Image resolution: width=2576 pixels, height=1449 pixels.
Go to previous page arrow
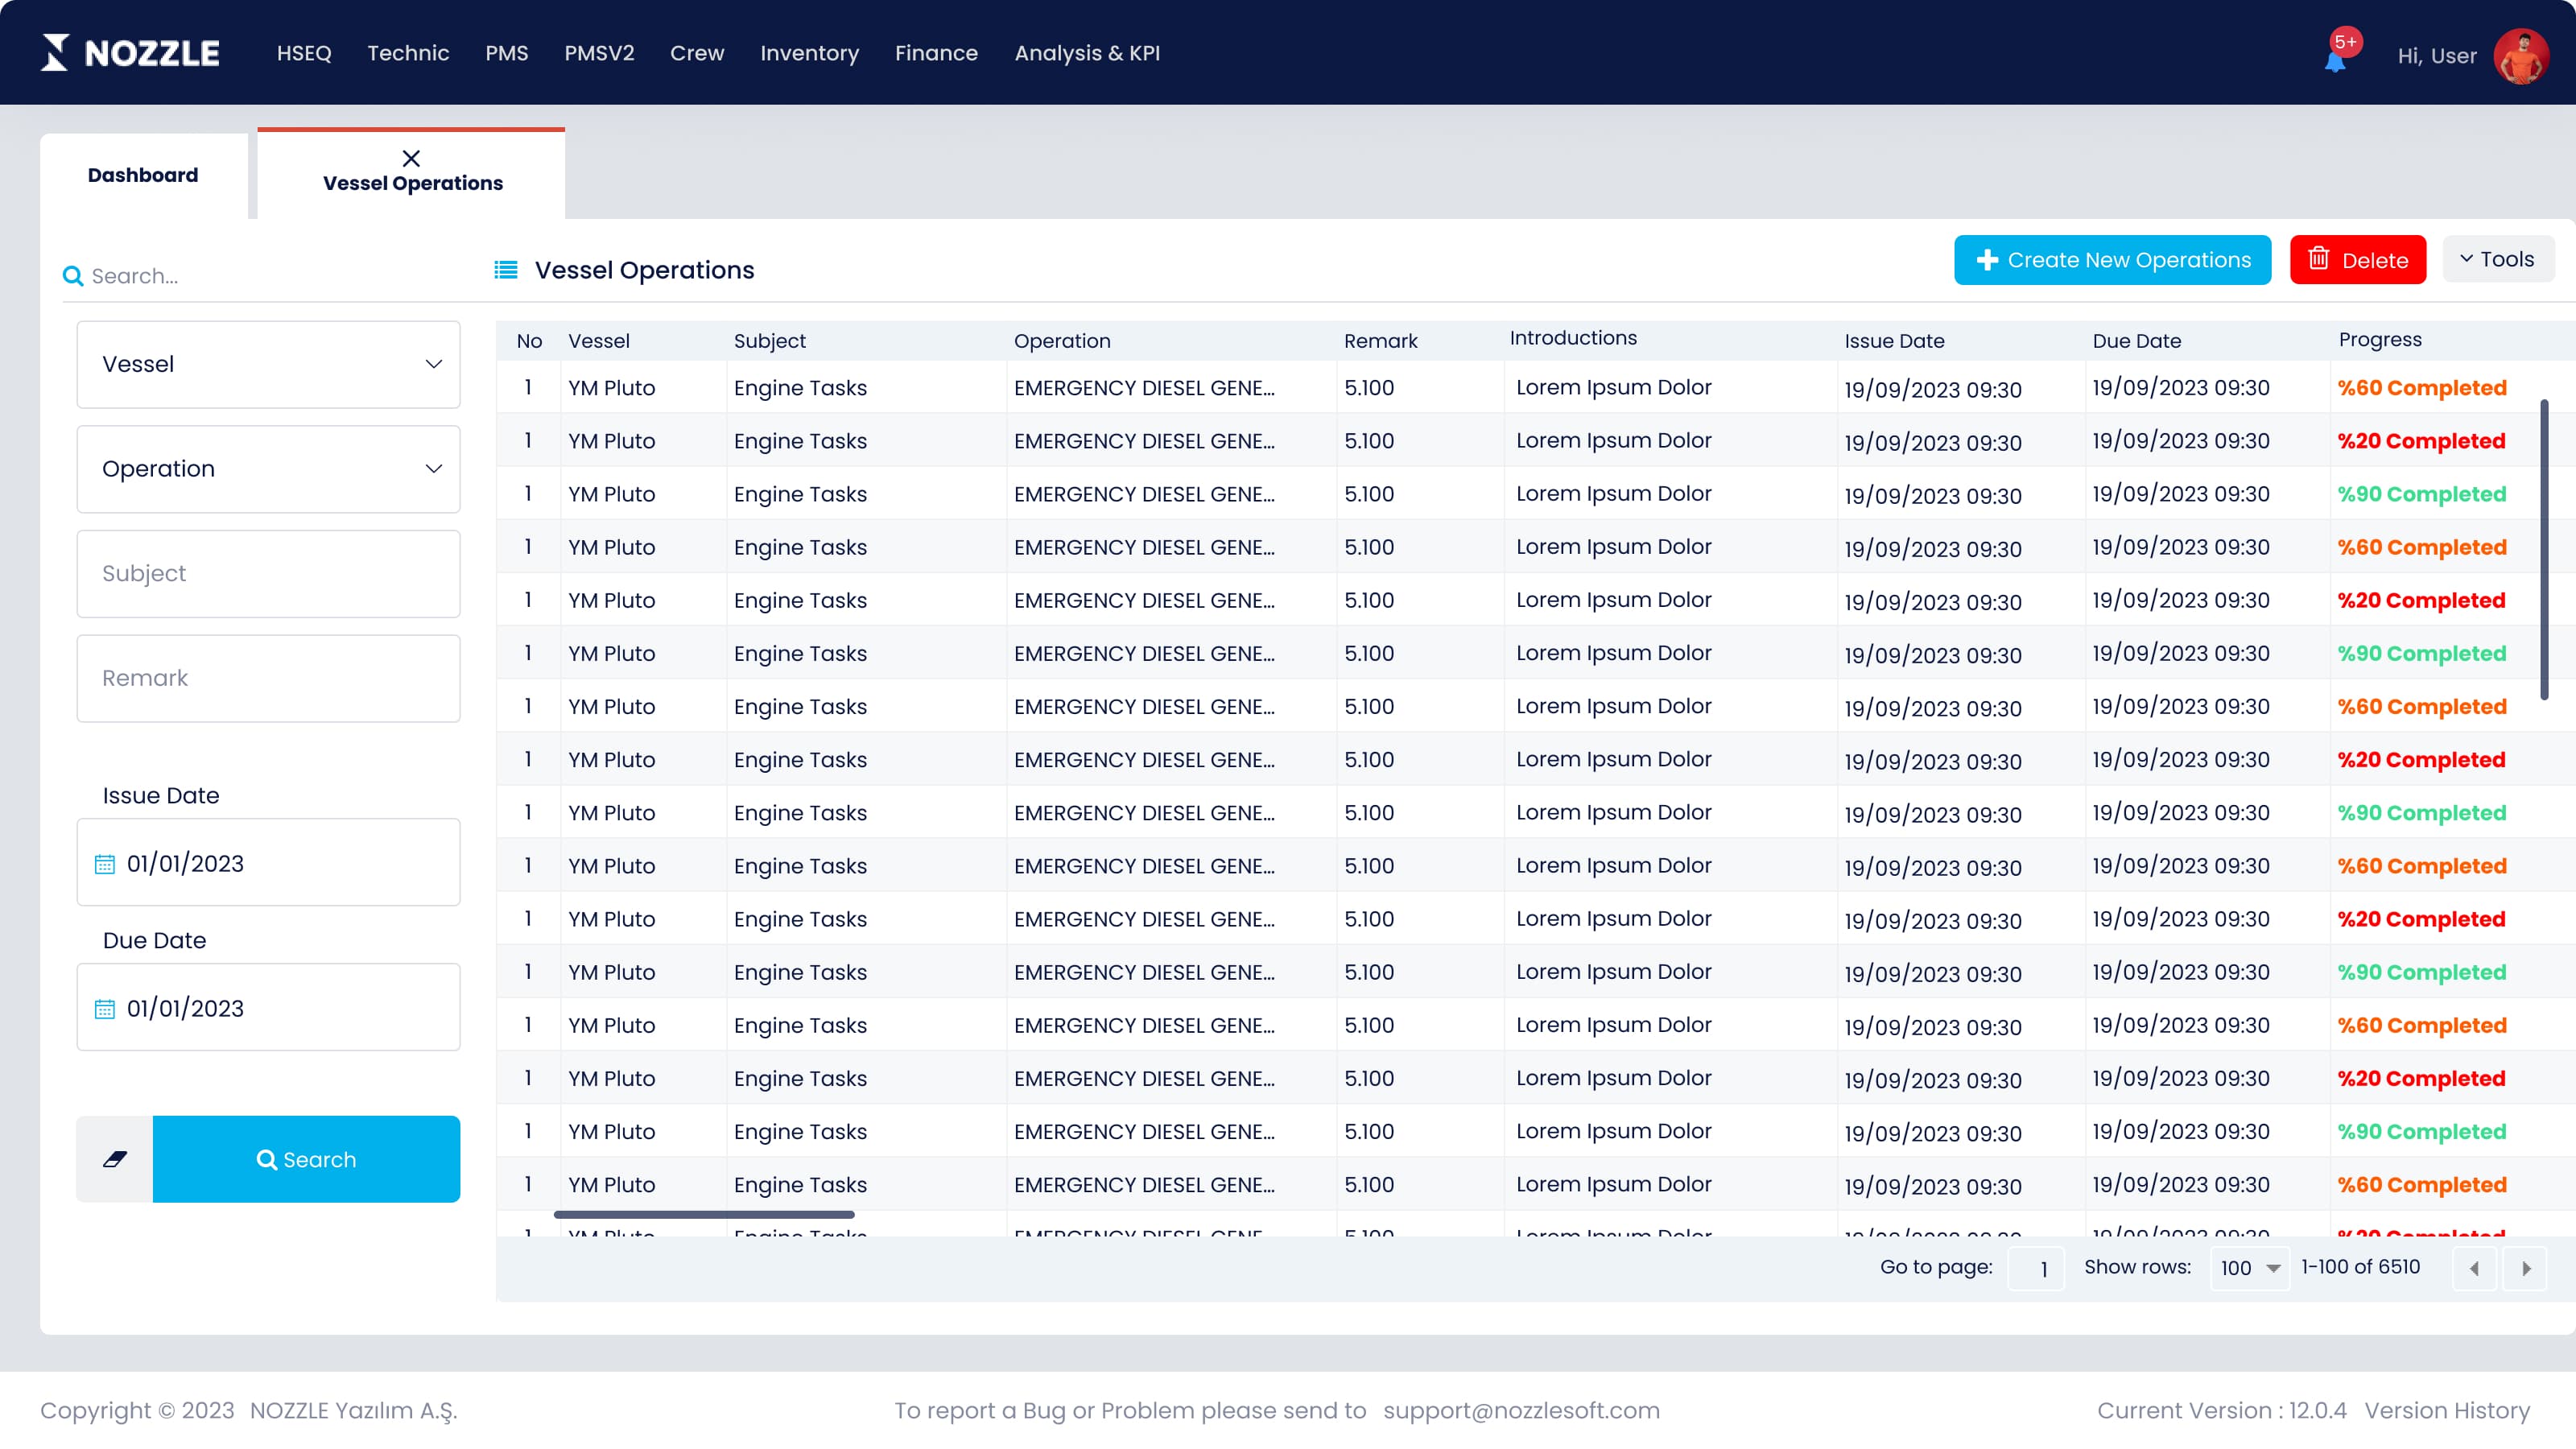click(2474, 1268)
